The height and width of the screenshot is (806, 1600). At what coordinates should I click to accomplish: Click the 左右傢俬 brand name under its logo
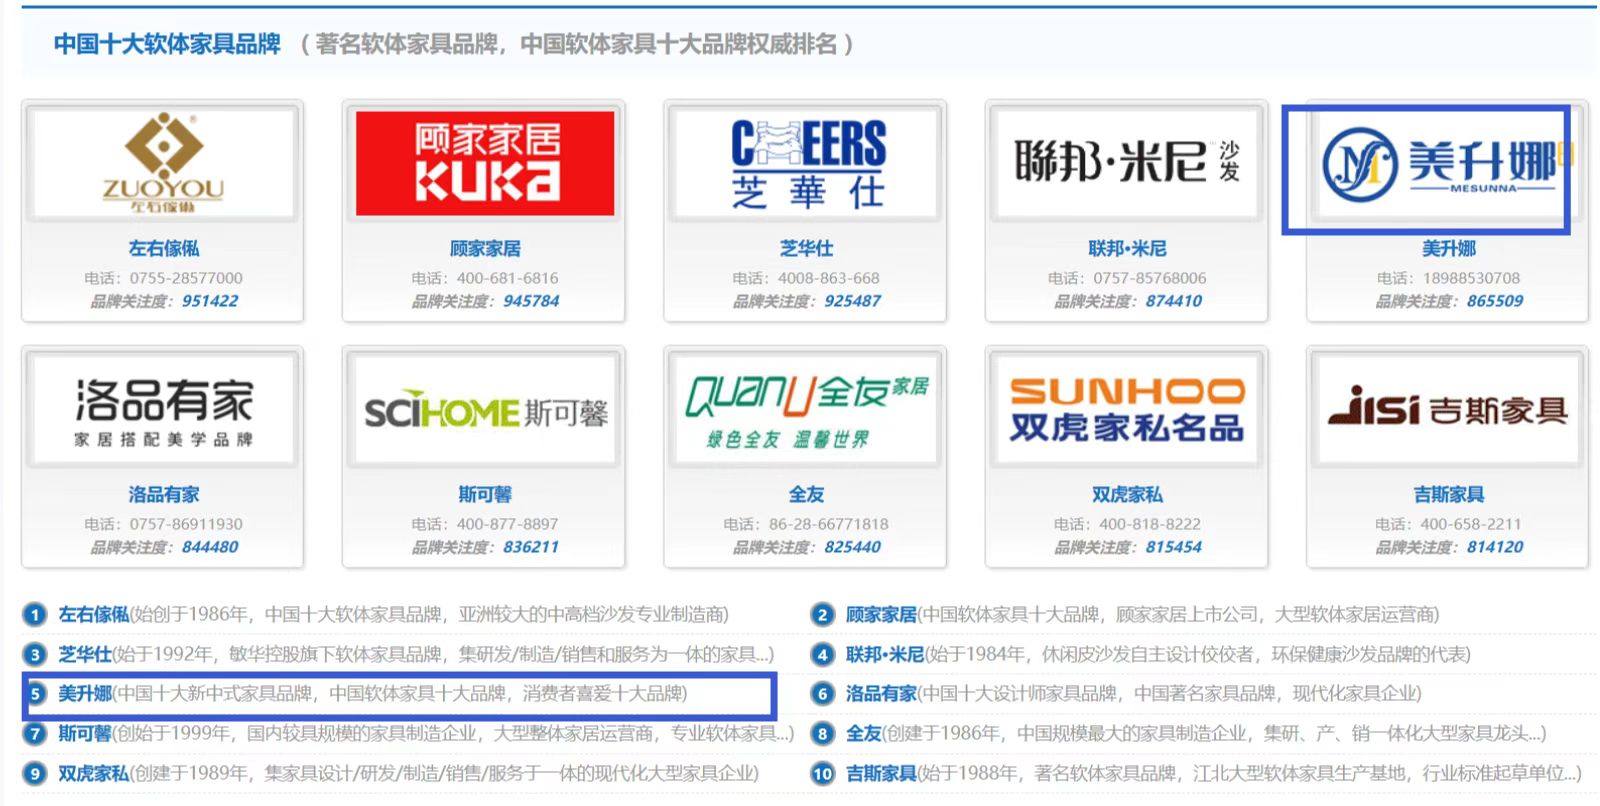point(164,248)
